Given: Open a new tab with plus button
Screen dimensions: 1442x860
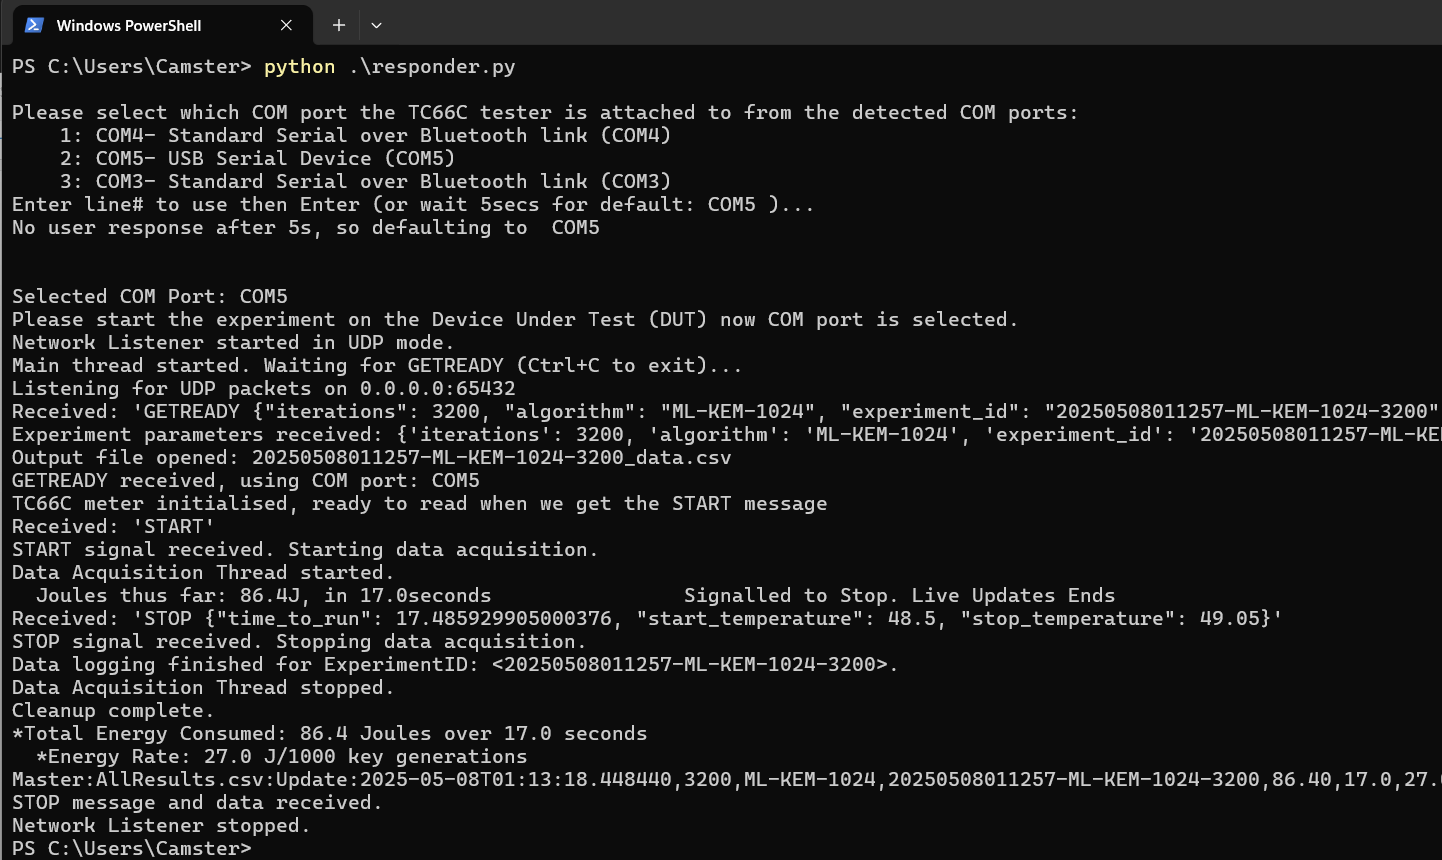Looking at the screenshot, I should point(339,25).
